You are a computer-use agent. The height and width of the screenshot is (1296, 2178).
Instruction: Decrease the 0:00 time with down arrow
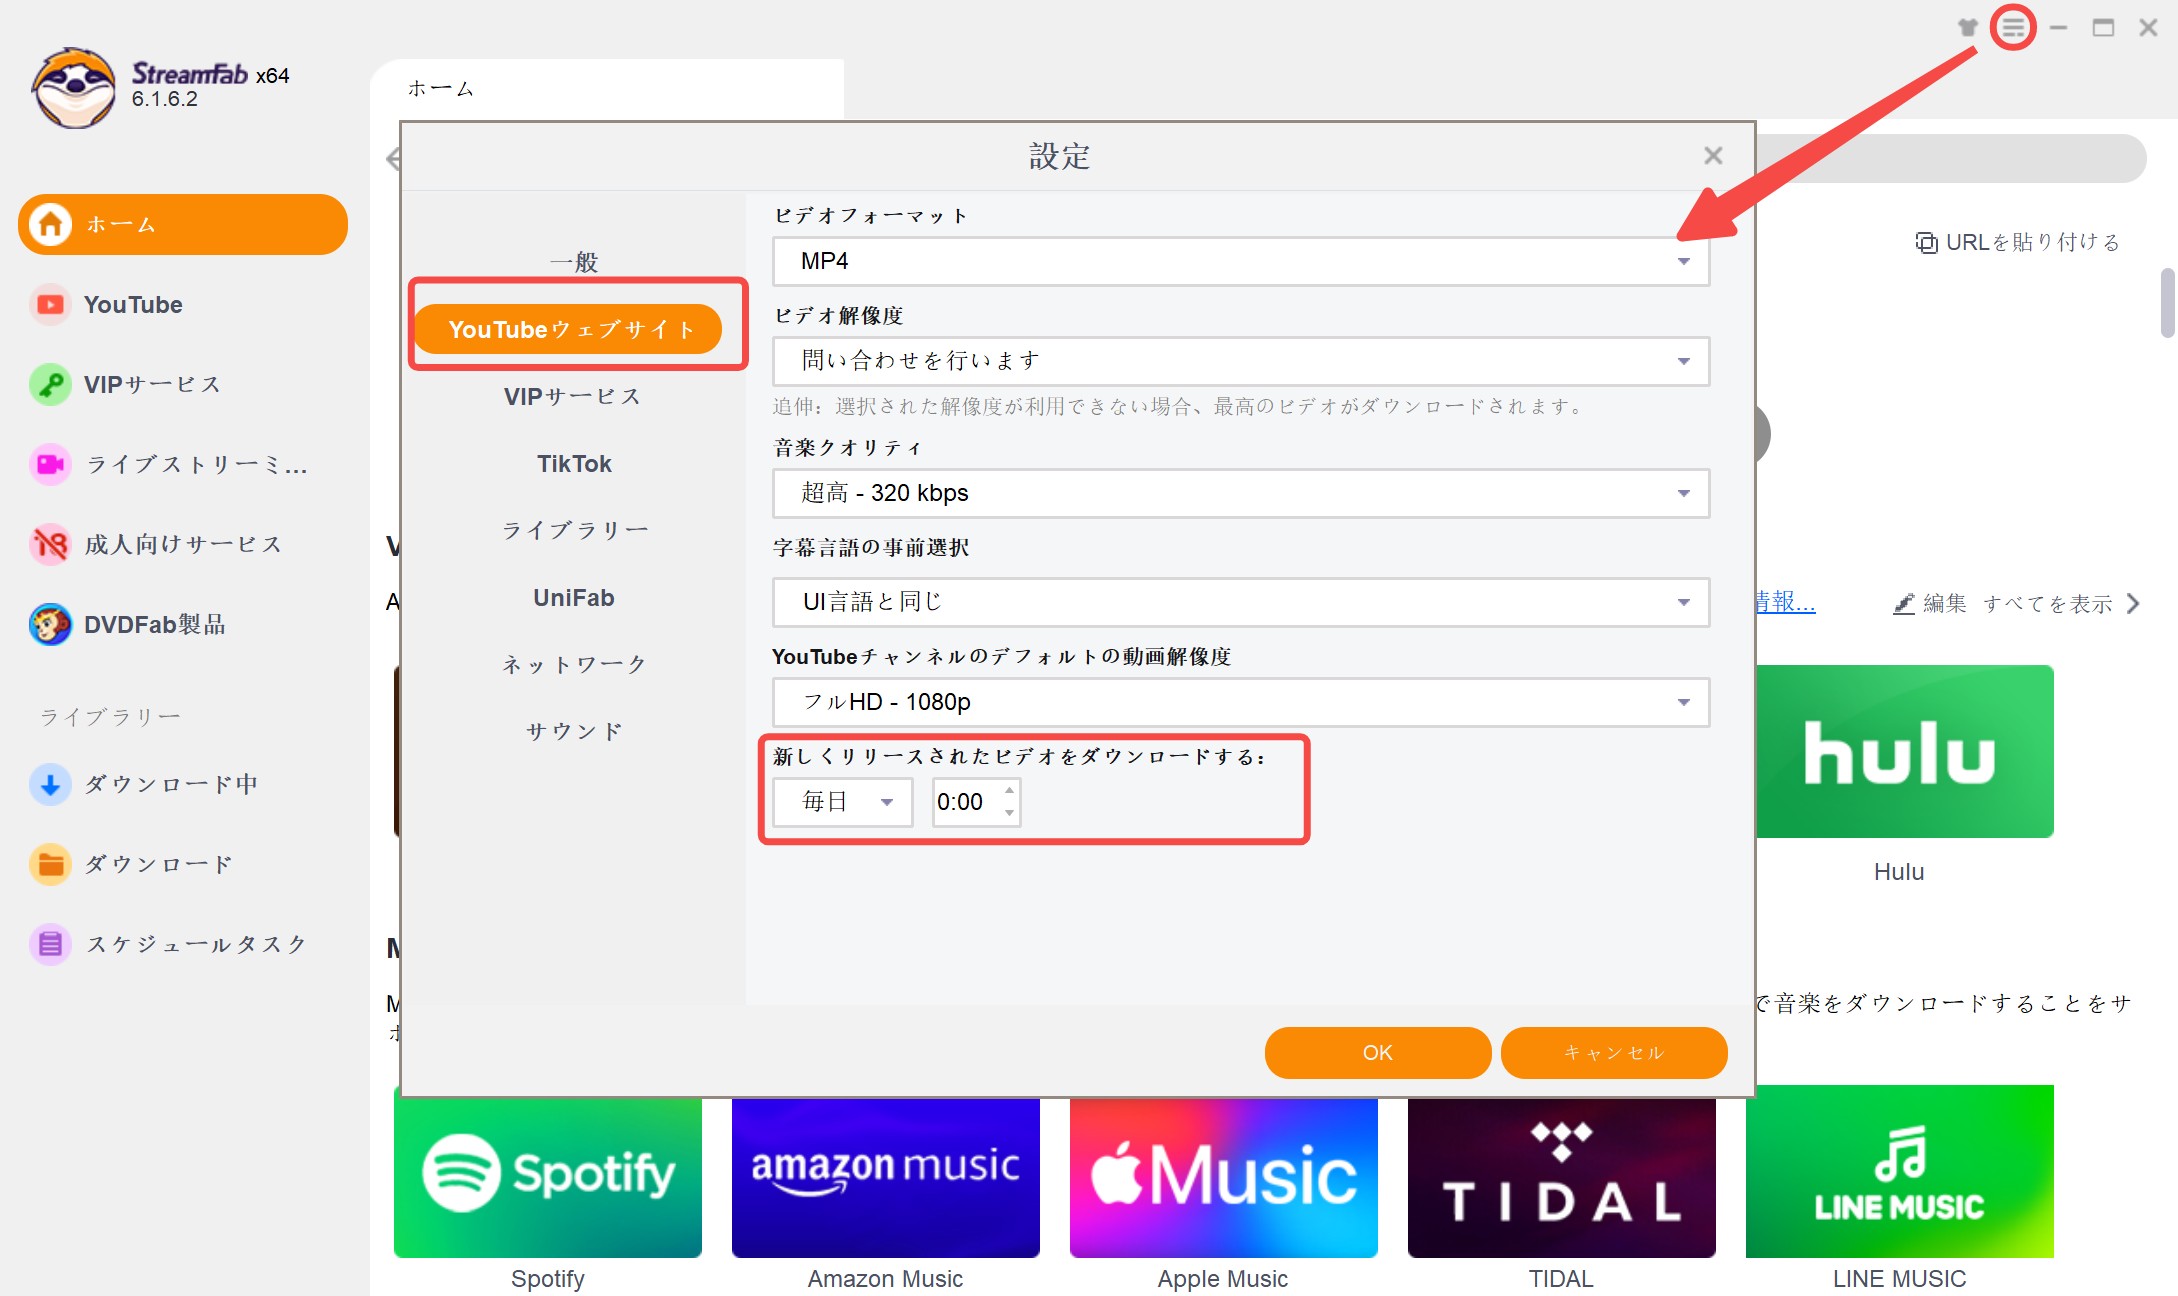click(1009, 813)
